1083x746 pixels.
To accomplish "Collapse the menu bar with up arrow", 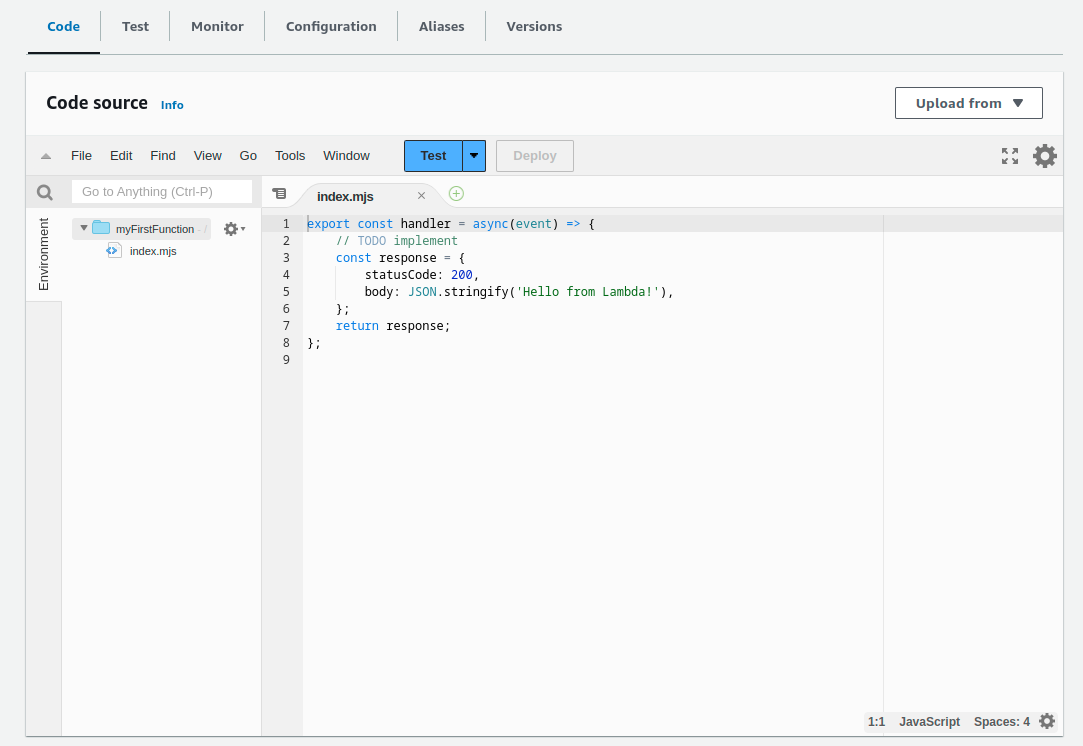I will coord(46,156).
